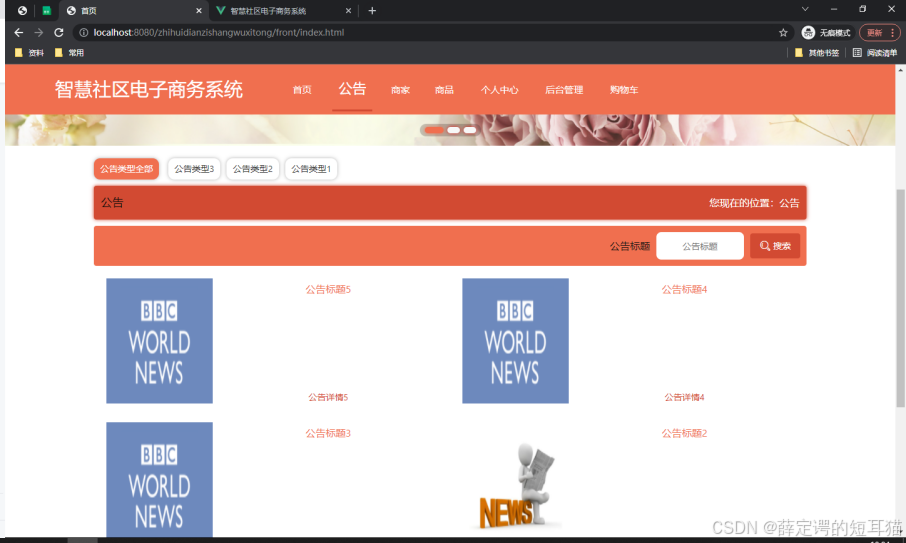Screen dimensions: 906x543
Task: Filter by 公告类型1
Action: tap(311, 169)
